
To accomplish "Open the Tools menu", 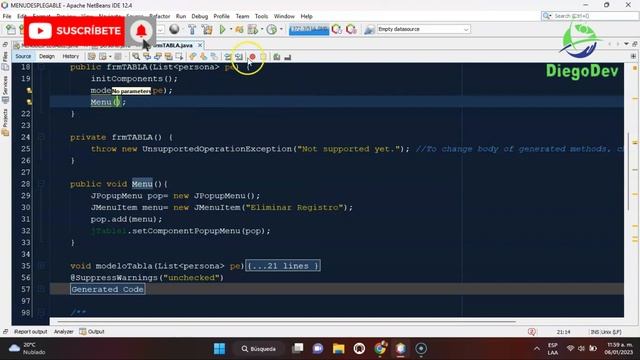I will pos(261,16).
